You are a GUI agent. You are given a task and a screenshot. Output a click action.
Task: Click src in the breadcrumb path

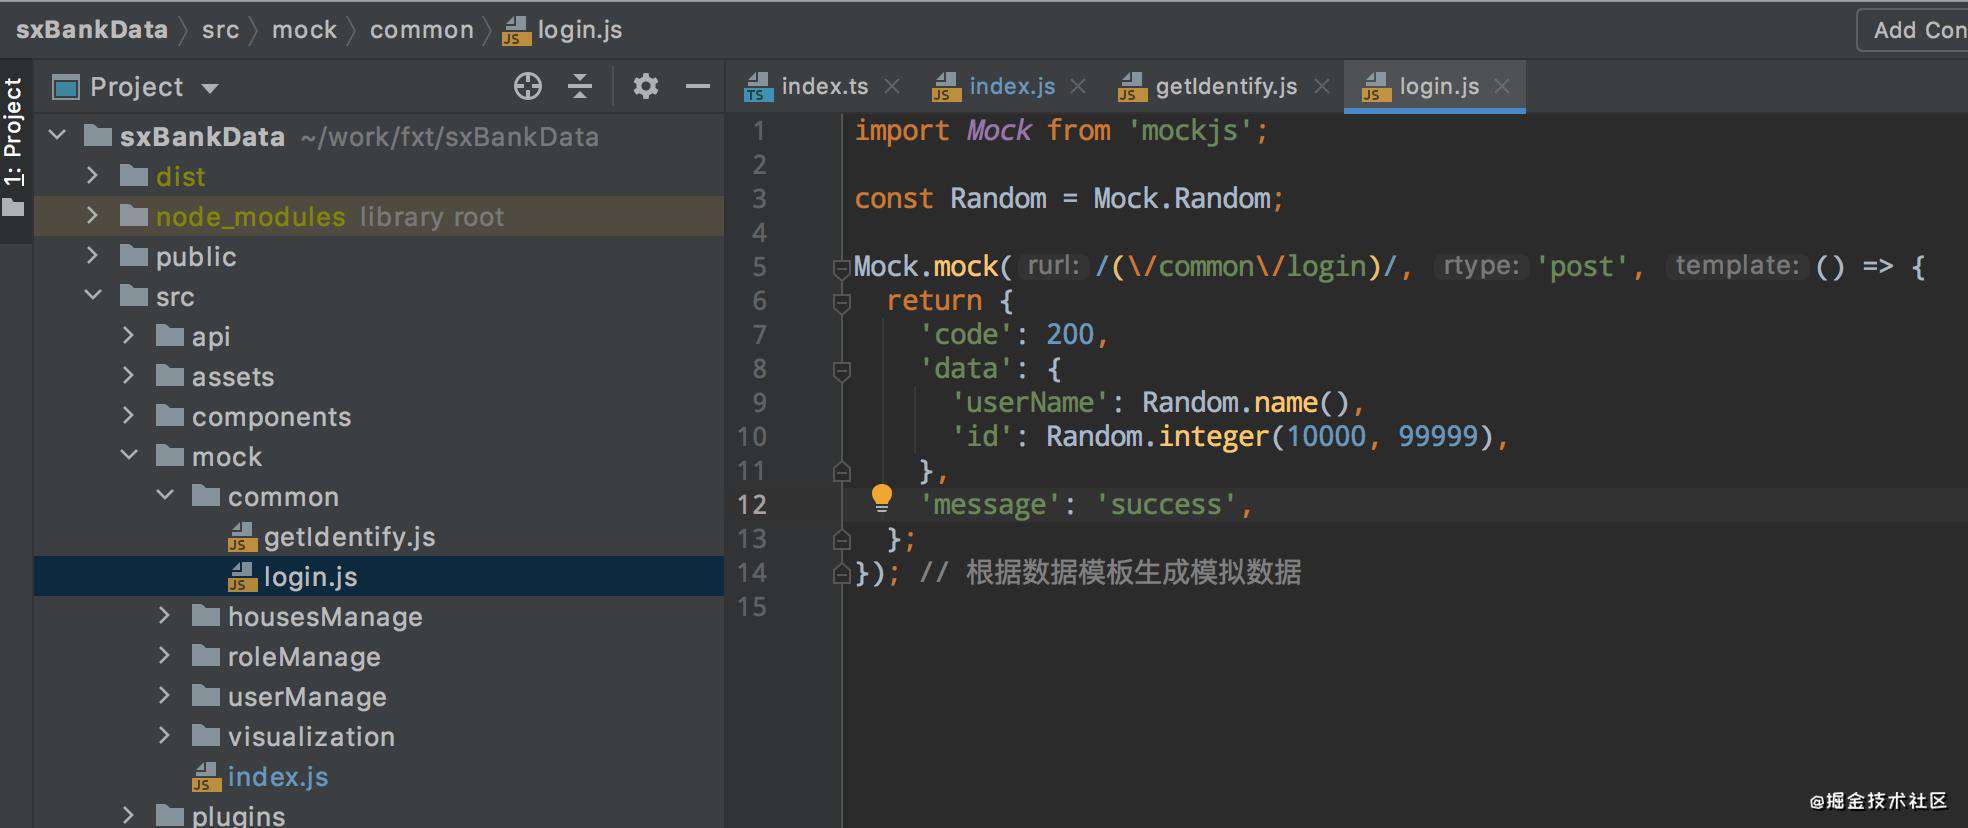[220, 30]
